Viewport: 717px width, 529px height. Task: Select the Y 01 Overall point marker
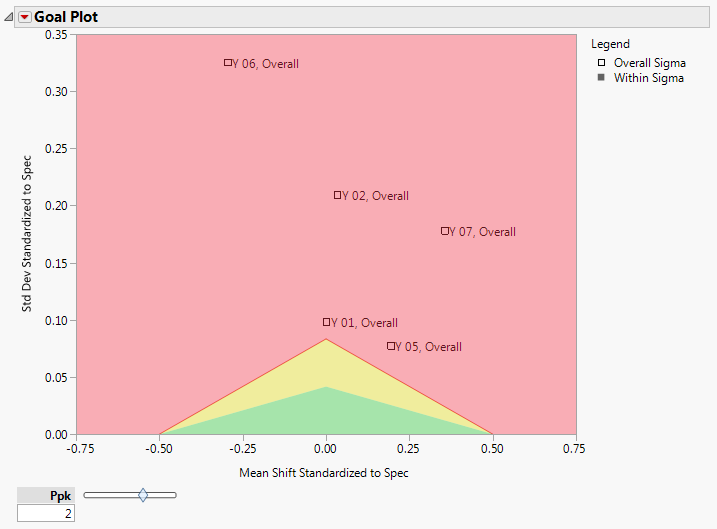[x=326, y=322]
